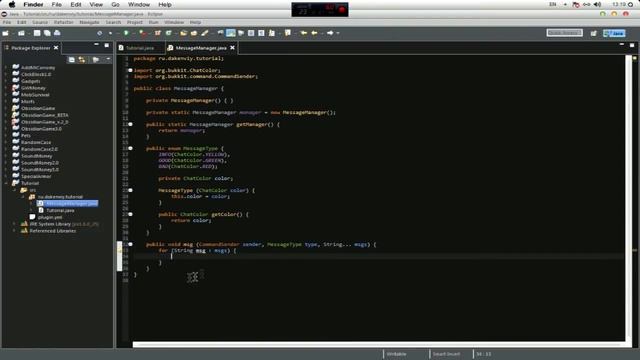This screenshot has height=360, width=640.
Task: Click the editor vertical scrollbar
Action: (x=629, y=198)
